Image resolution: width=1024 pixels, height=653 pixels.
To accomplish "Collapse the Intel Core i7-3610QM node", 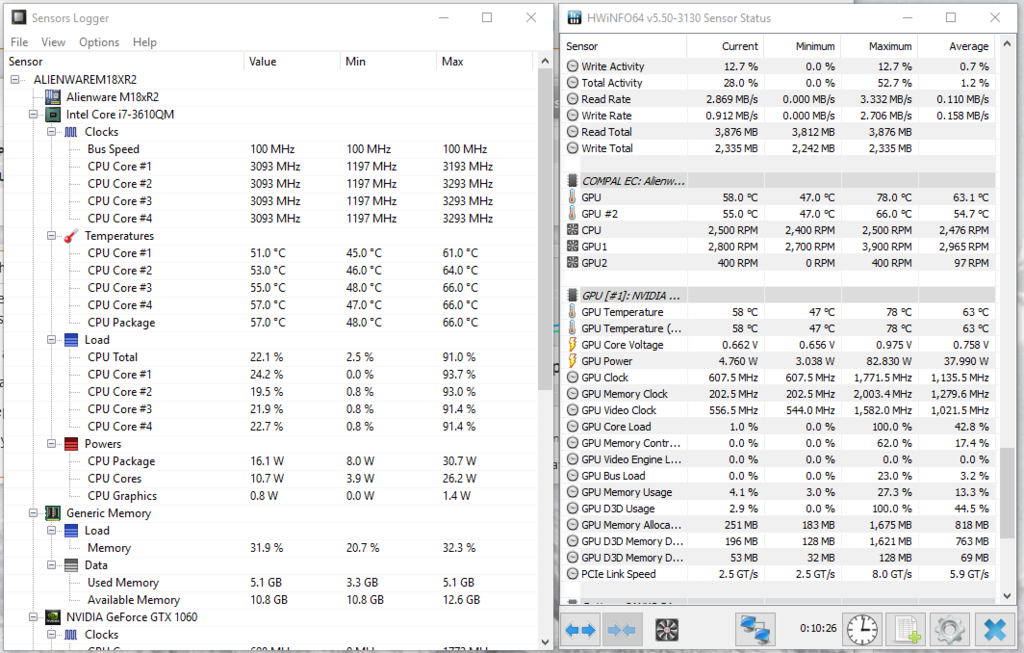I will coord(33,114).
